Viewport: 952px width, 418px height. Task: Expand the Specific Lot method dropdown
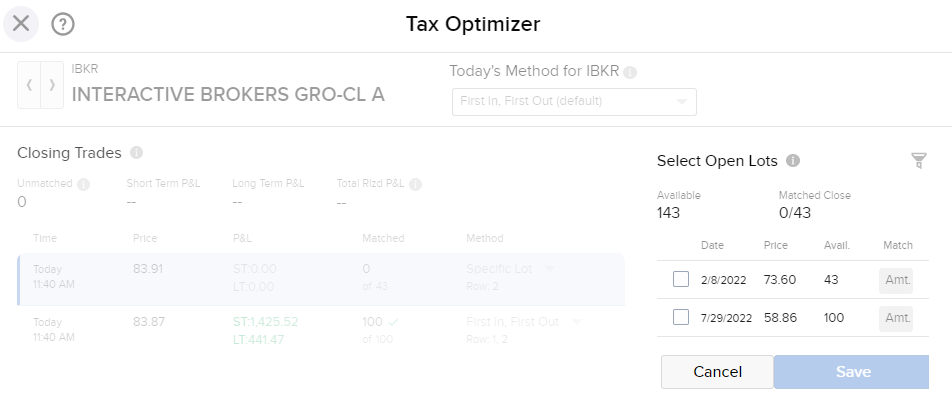point(548,269)
